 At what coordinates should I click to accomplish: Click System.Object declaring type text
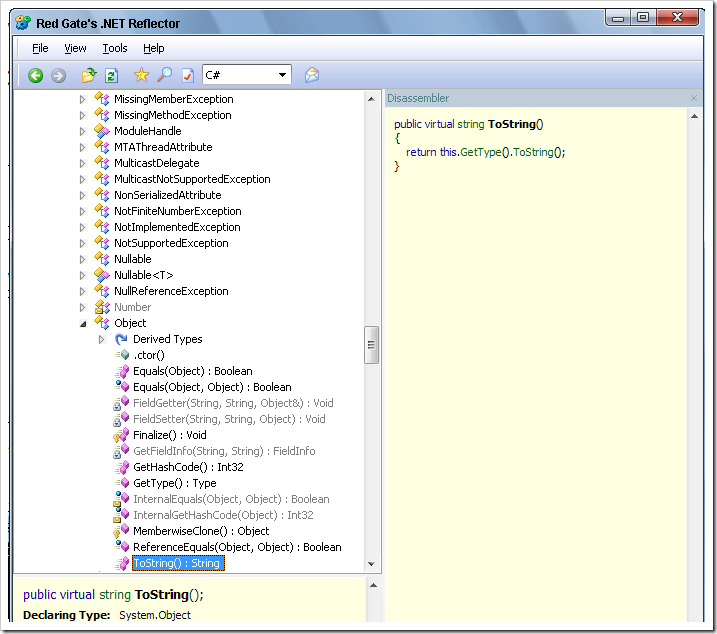click(155, 615)
